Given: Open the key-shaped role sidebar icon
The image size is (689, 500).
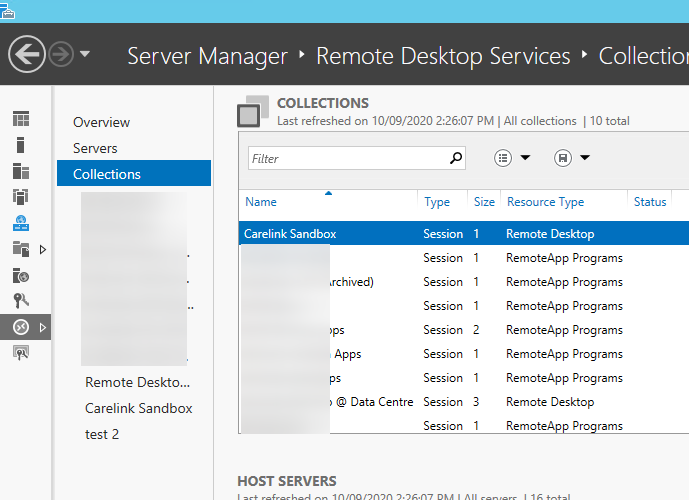Looking at the screenshot, I should tap(21, 301).
